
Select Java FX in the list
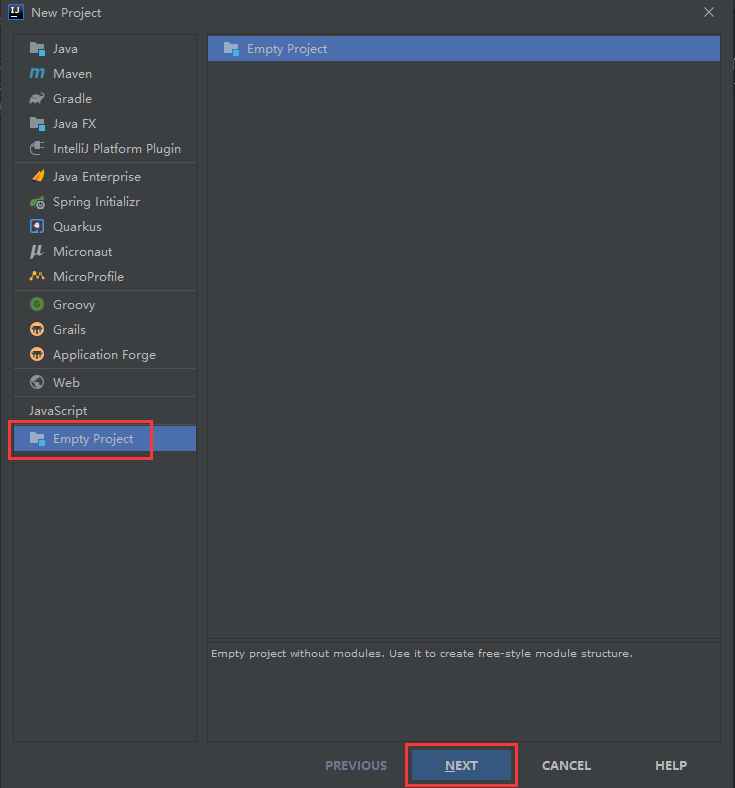pos(105,124)
